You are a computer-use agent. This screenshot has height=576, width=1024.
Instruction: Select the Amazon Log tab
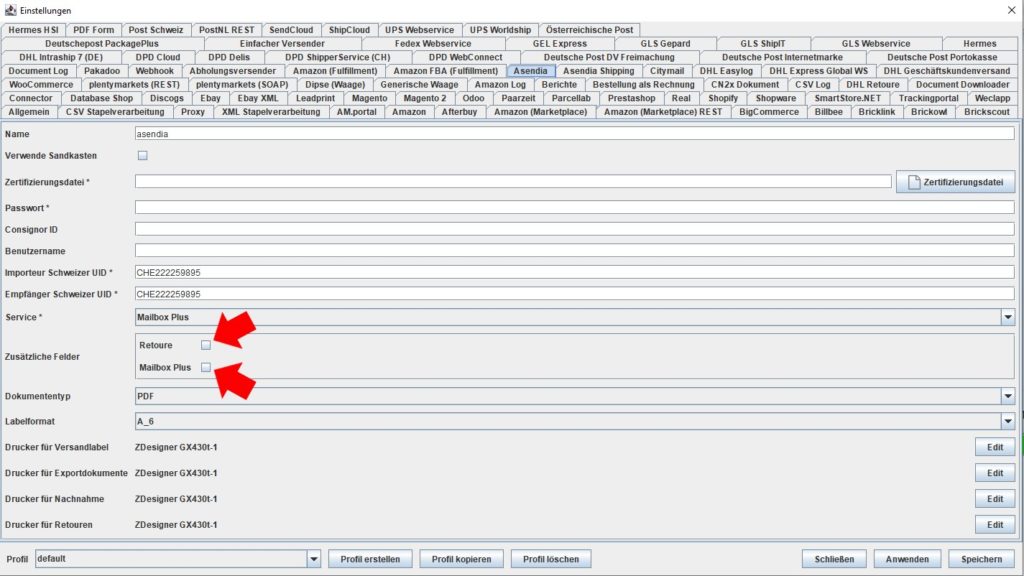pos(500,84)
